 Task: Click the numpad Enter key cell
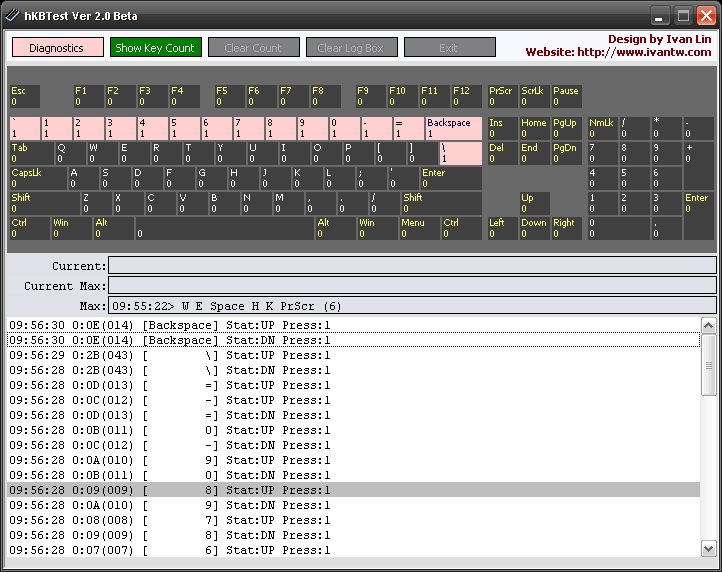pyautogui.click(x=699, y=215)
